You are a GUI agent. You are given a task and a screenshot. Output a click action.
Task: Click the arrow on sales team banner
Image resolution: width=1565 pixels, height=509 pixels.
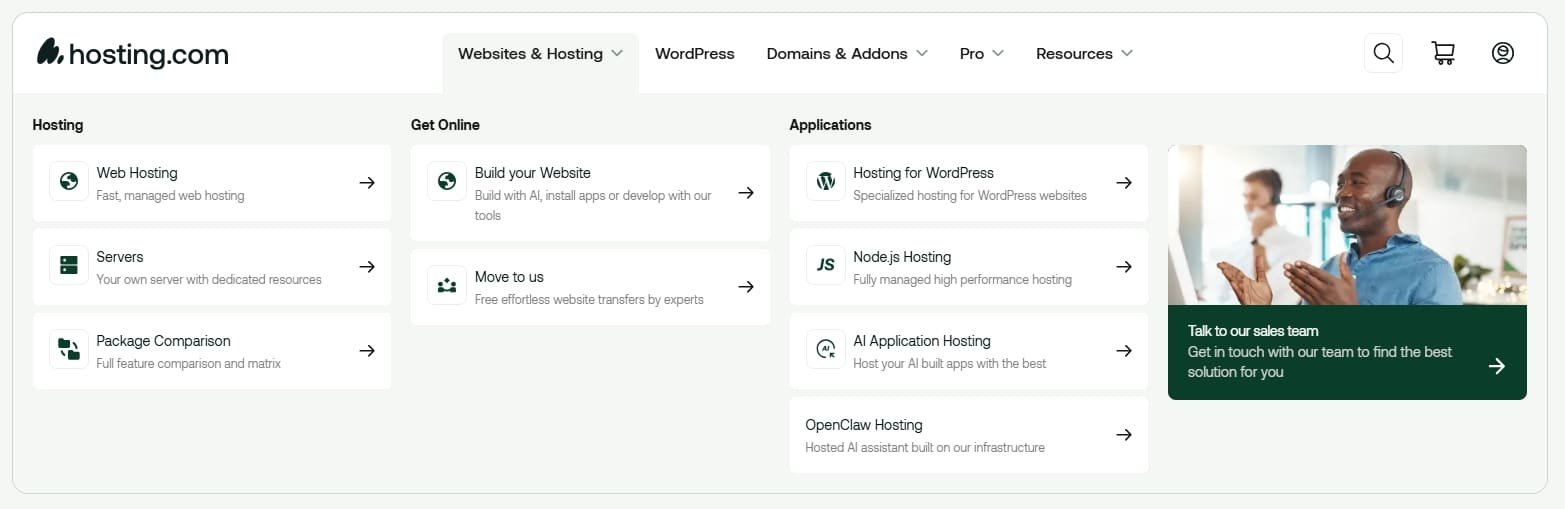coord(1497,366)
